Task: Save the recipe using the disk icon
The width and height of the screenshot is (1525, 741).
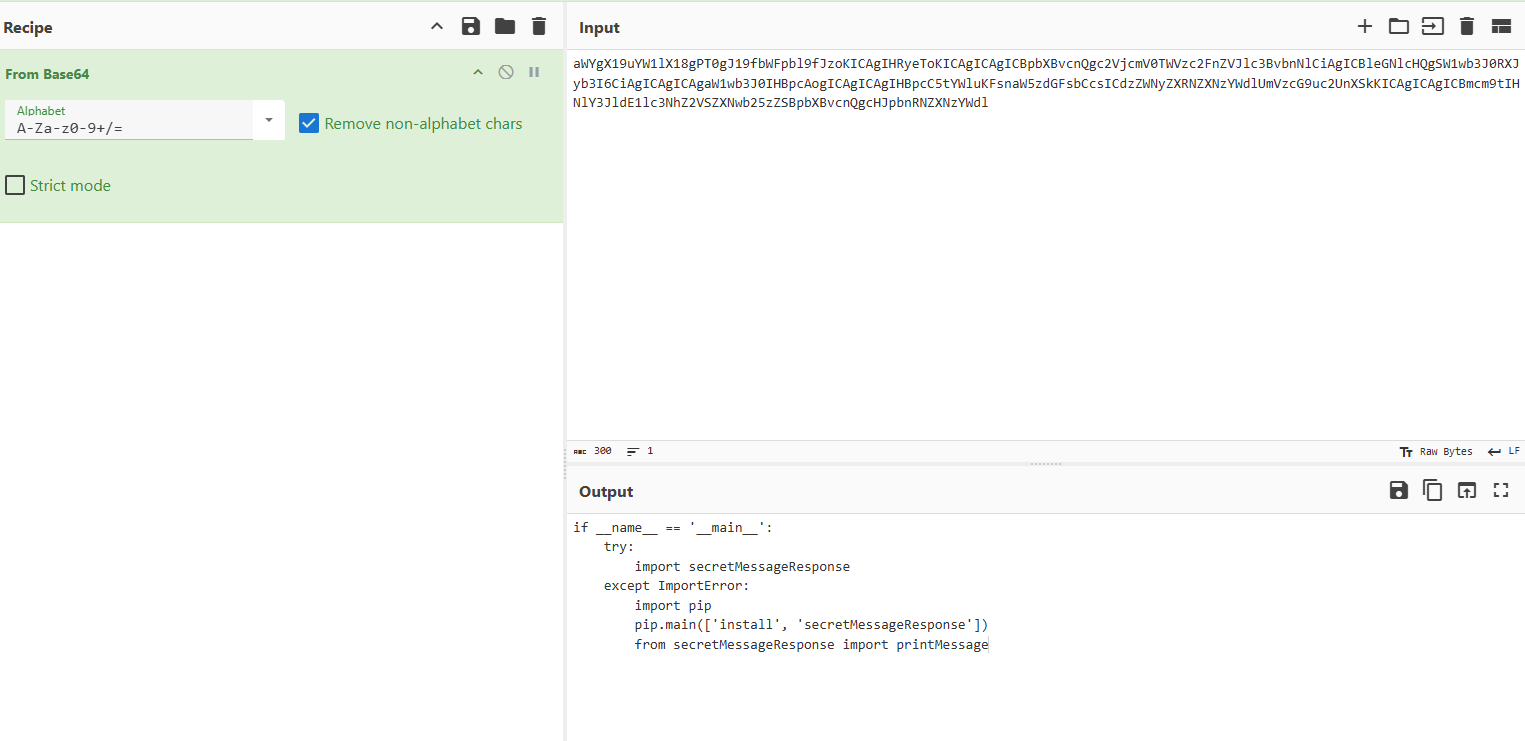Action: coord(470,27)
